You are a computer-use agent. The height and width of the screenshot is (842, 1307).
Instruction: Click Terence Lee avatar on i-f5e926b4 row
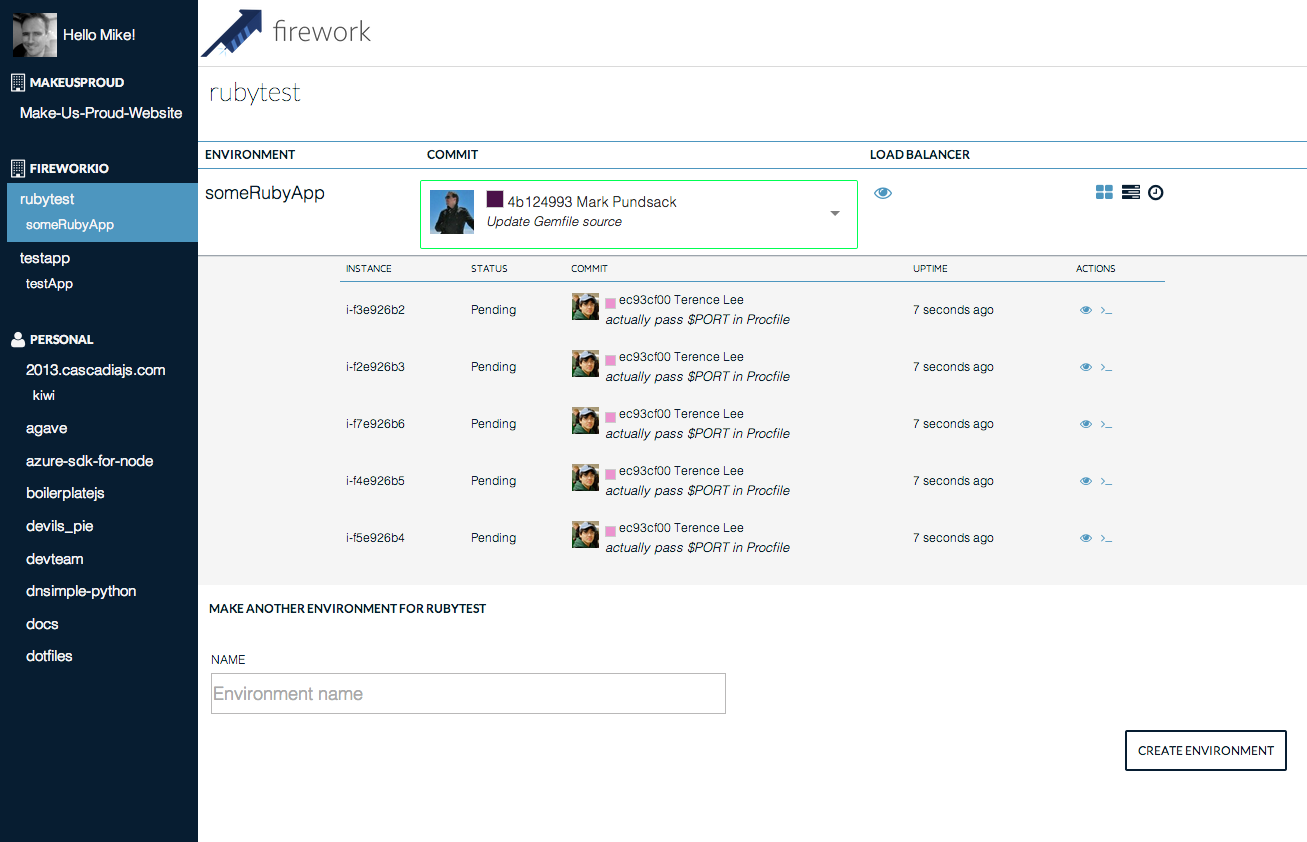585,535
